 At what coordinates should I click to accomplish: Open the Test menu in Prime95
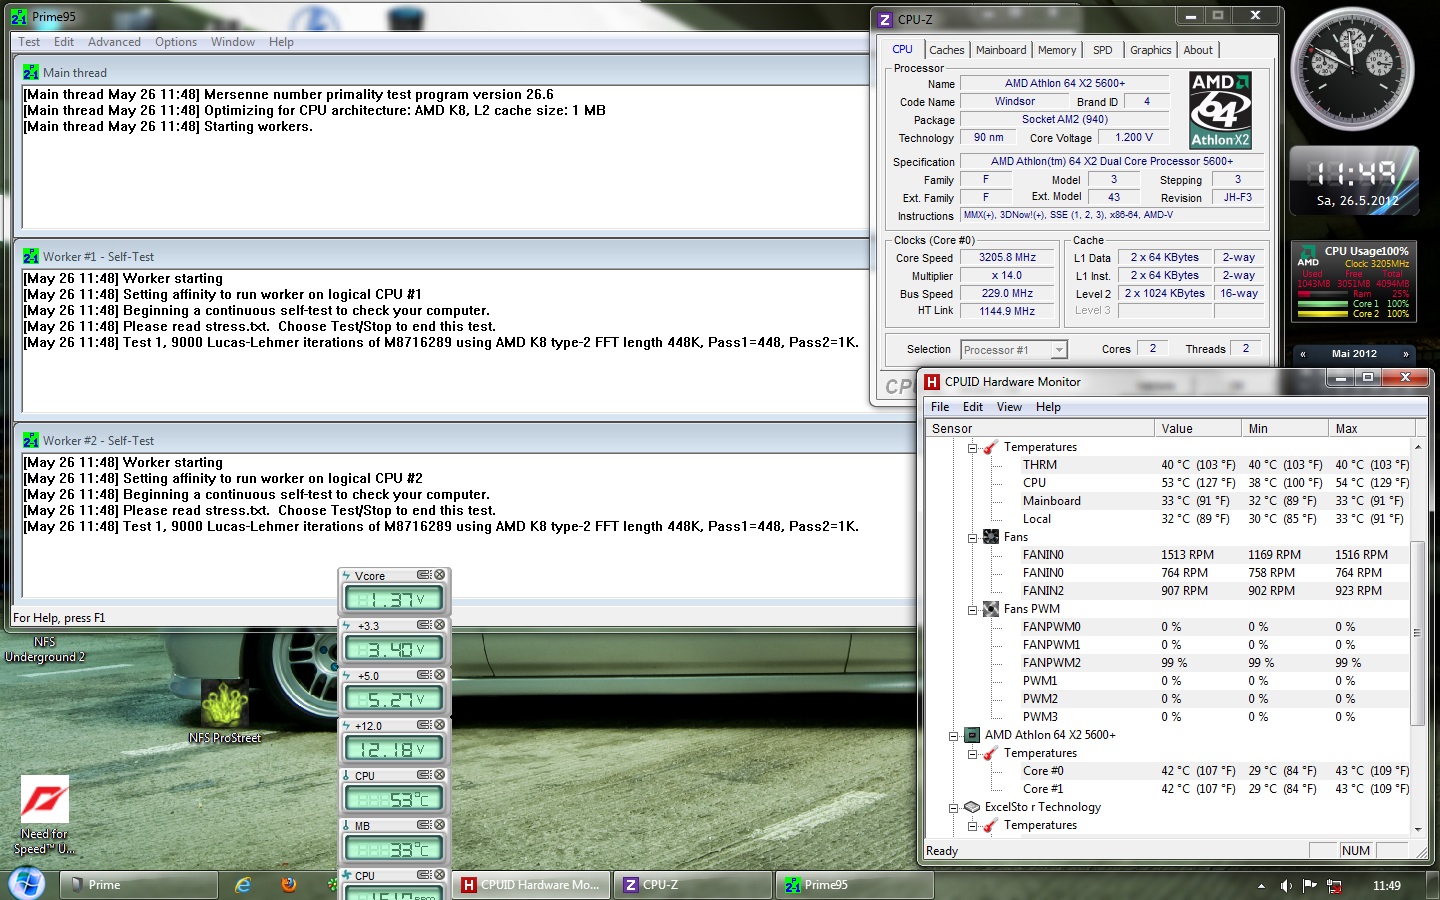tap(29, 42)
